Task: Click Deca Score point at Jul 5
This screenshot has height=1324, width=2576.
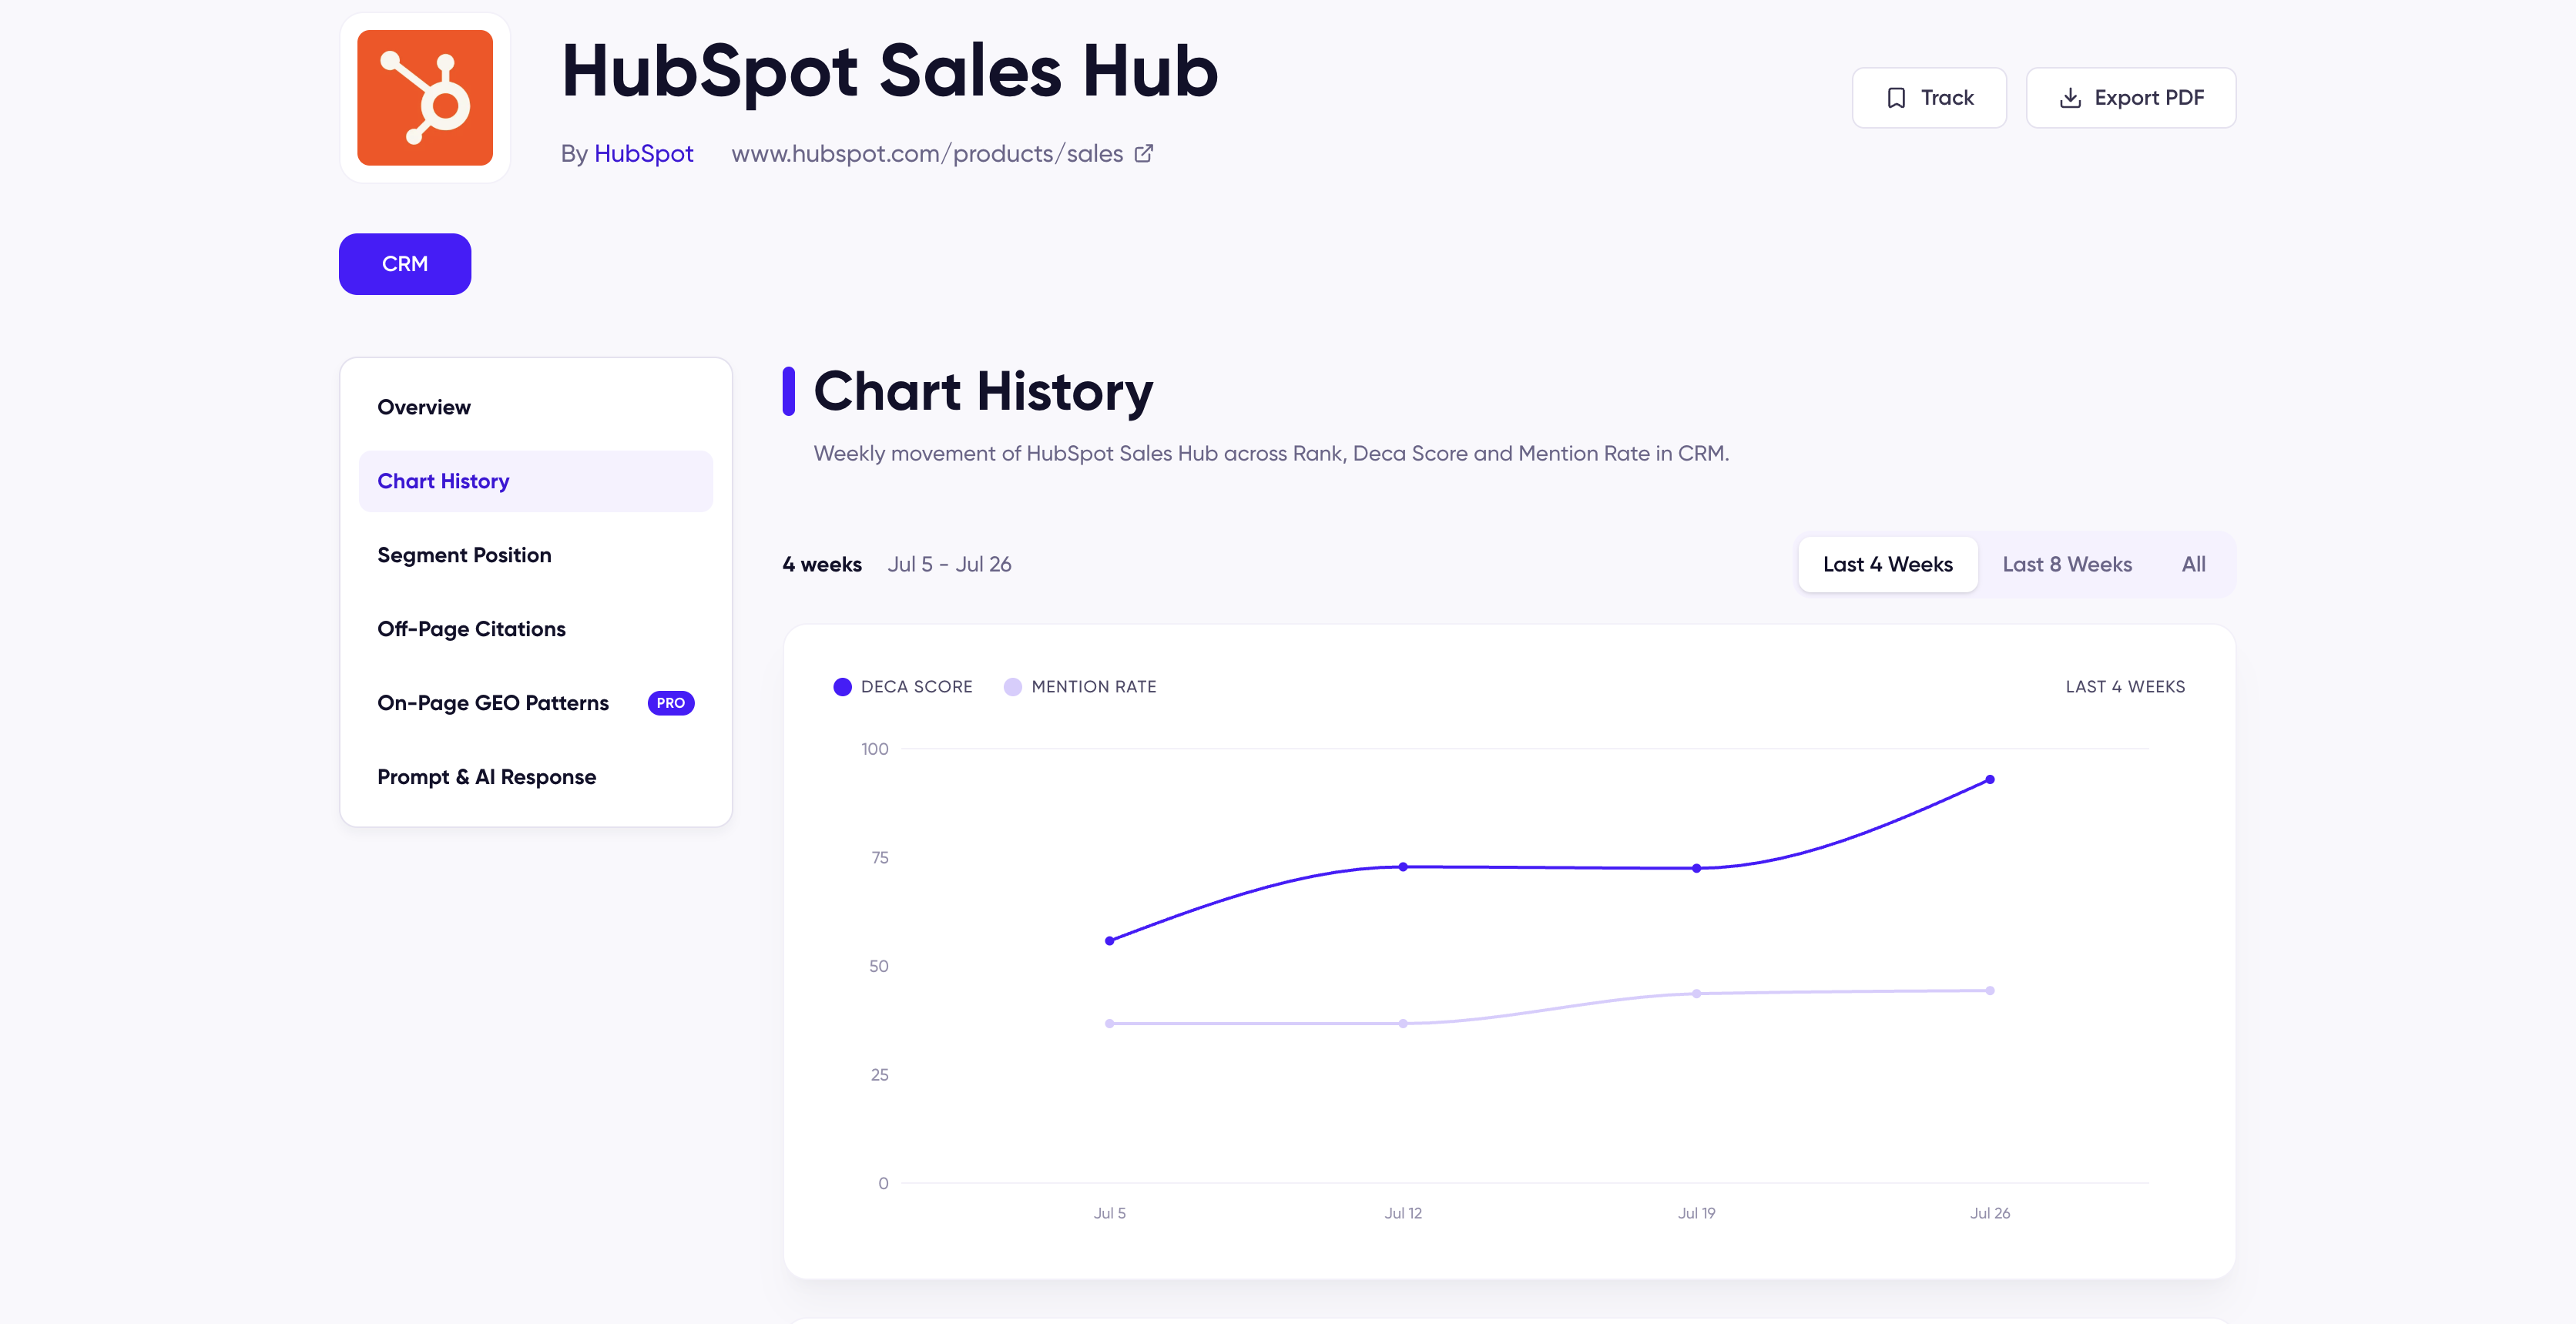Action: 1110,941
